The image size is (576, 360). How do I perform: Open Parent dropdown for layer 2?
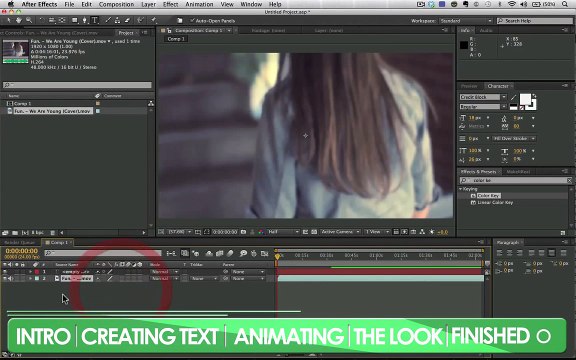(x=248, y=279)
